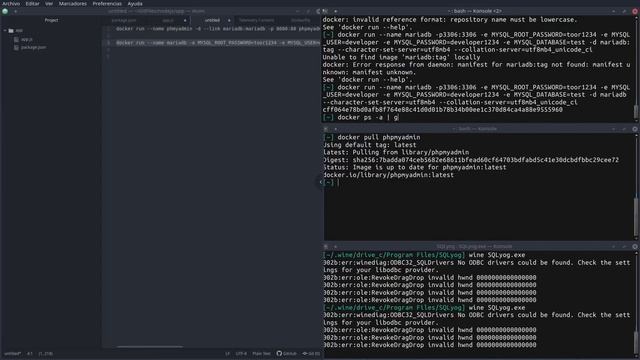Image resolution: width=640 pixels, height=360 pixels.
Task: Open the Ver menu
Action: point(49,3)
